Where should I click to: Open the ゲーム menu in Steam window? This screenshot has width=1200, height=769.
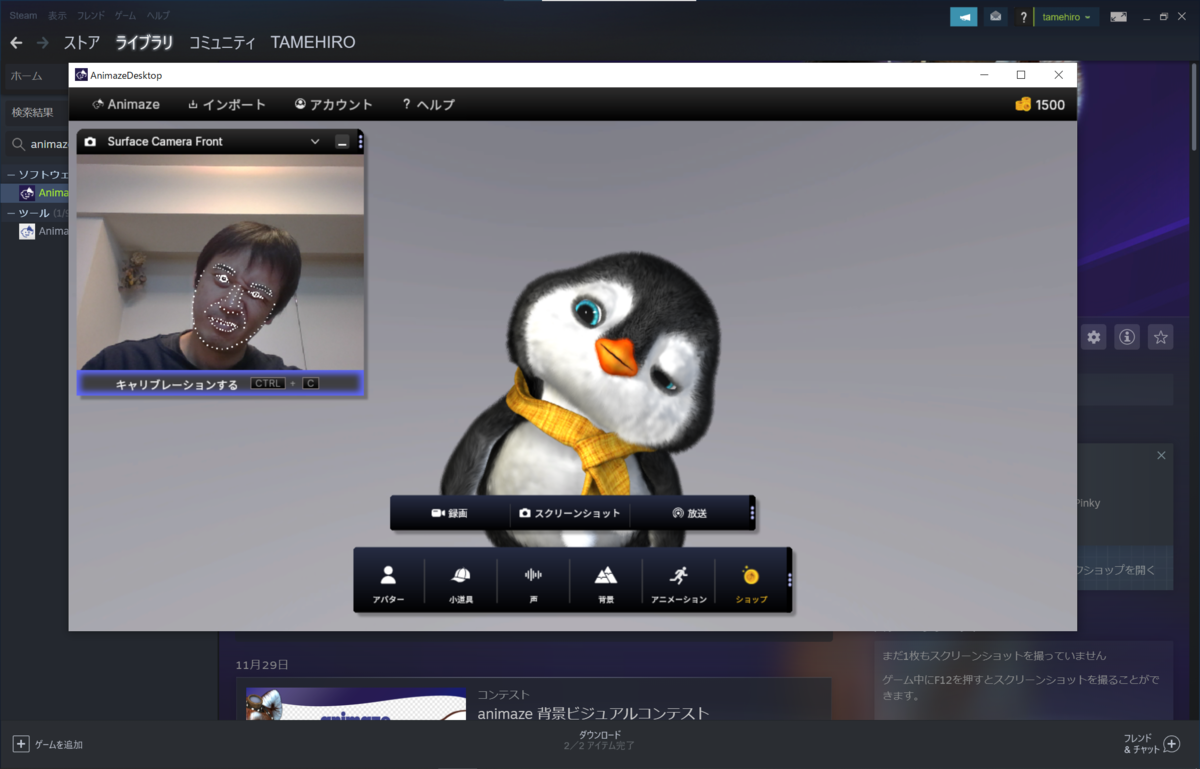pos(125,16)
